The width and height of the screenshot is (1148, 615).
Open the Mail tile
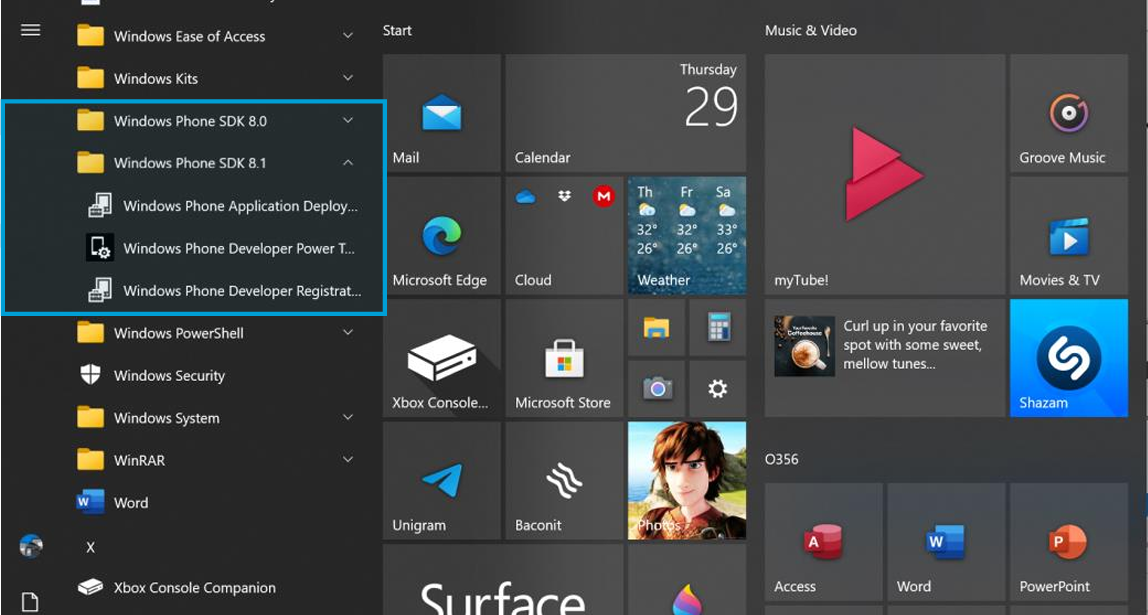pyautogui.click(x=441, y=114)
